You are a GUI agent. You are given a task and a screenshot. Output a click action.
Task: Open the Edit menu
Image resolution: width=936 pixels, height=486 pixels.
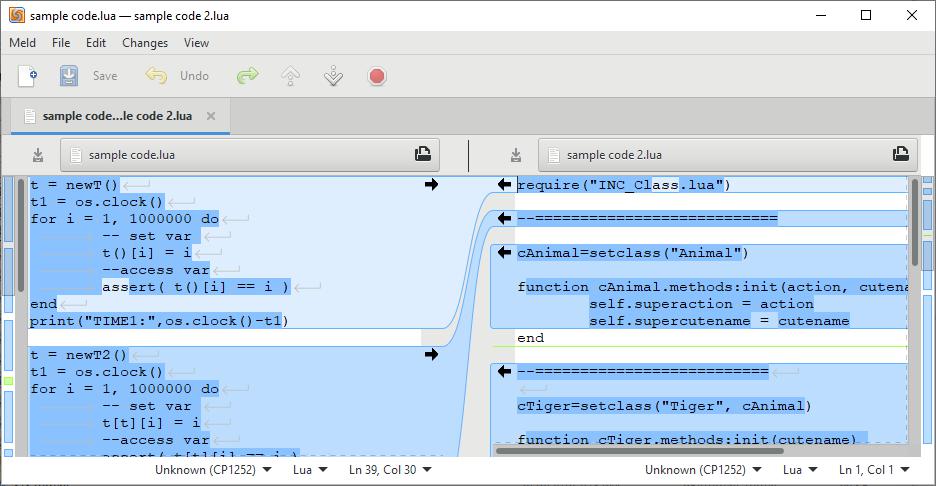click(96, 43)
